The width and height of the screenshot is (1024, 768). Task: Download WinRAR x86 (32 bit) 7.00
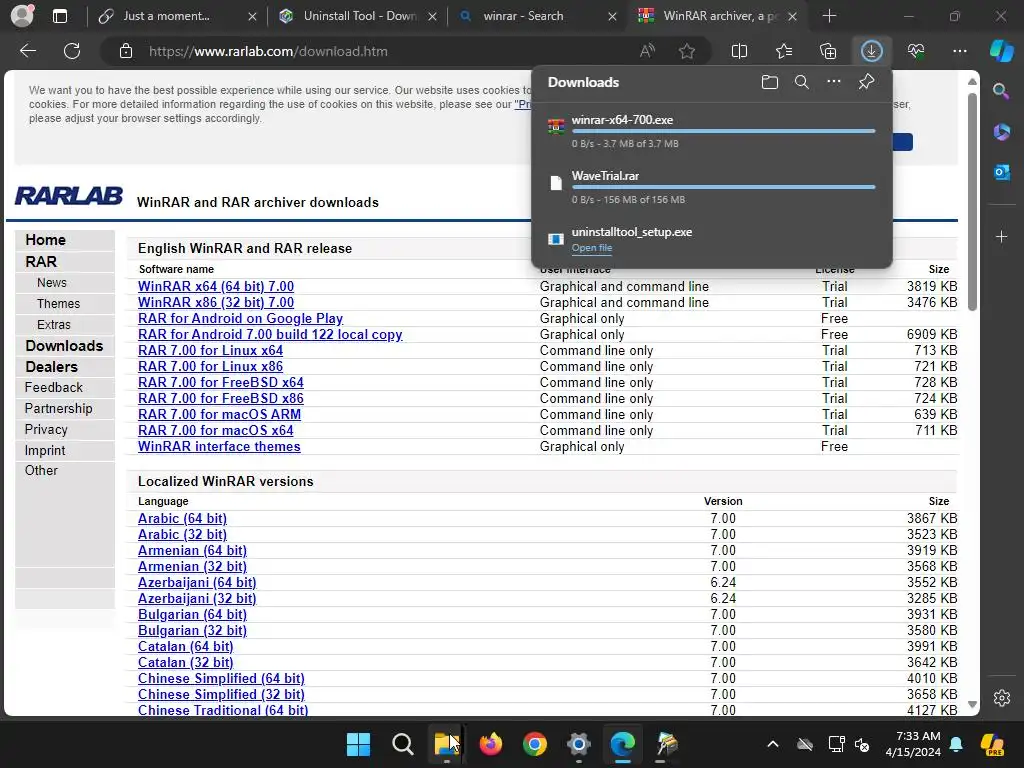(x=216, y=302)
